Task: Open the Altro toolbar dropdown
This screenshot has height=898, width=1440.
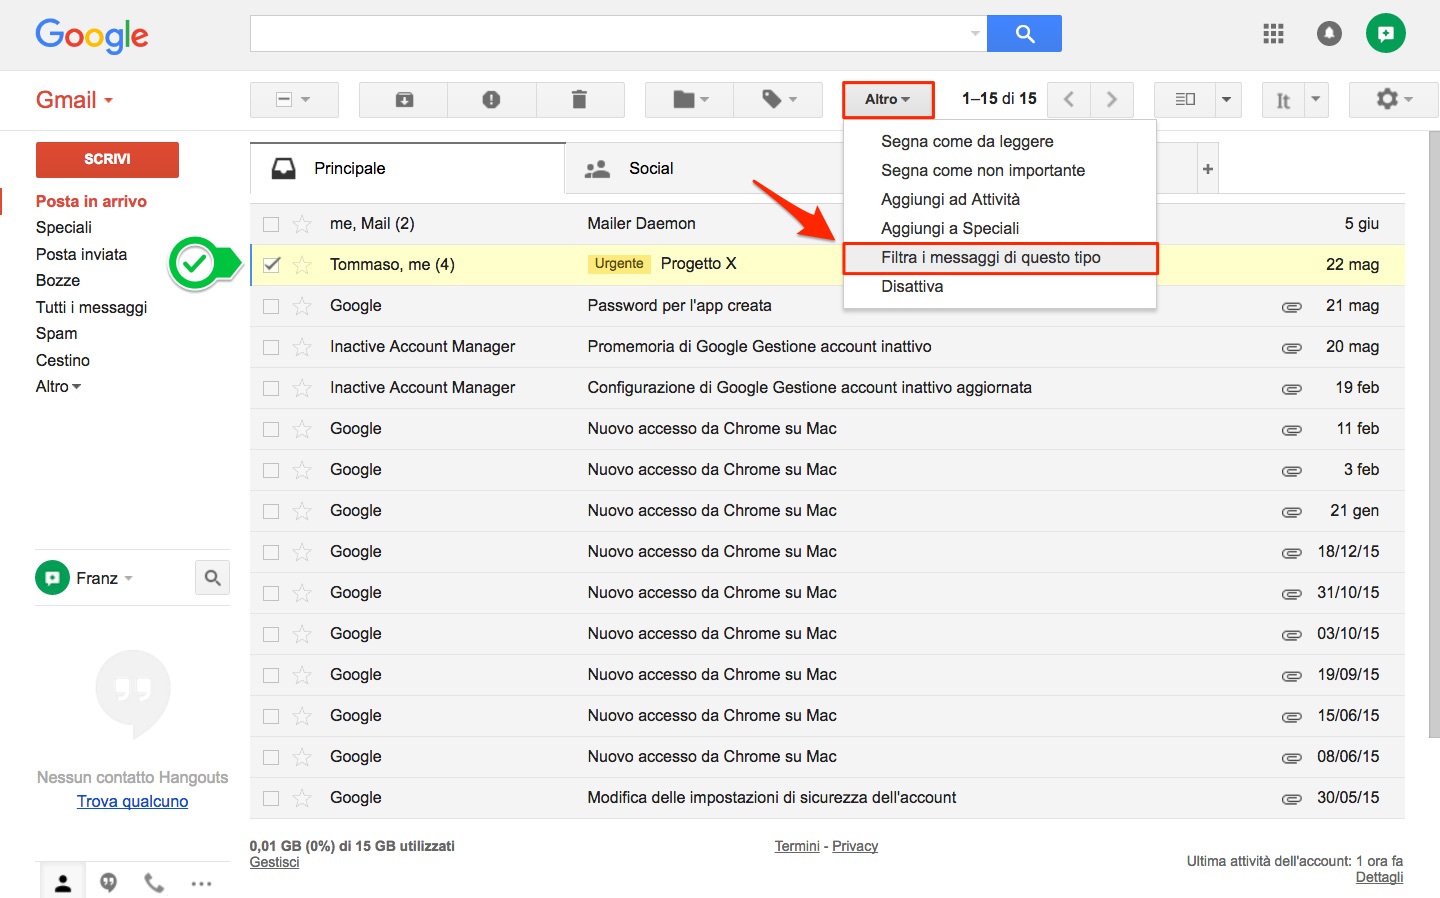Action: coord(888,99)
